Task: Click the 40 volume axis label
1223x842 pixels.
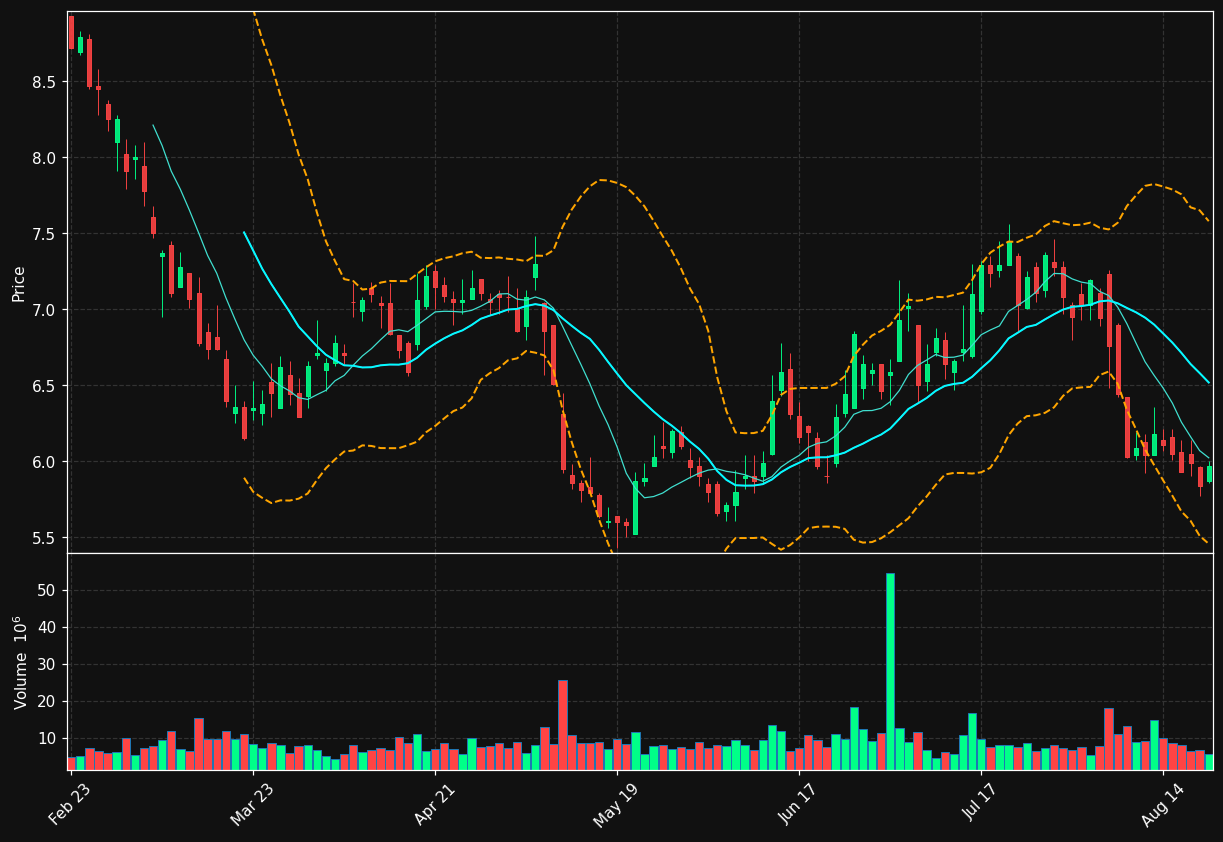Action: click(48, 628)
